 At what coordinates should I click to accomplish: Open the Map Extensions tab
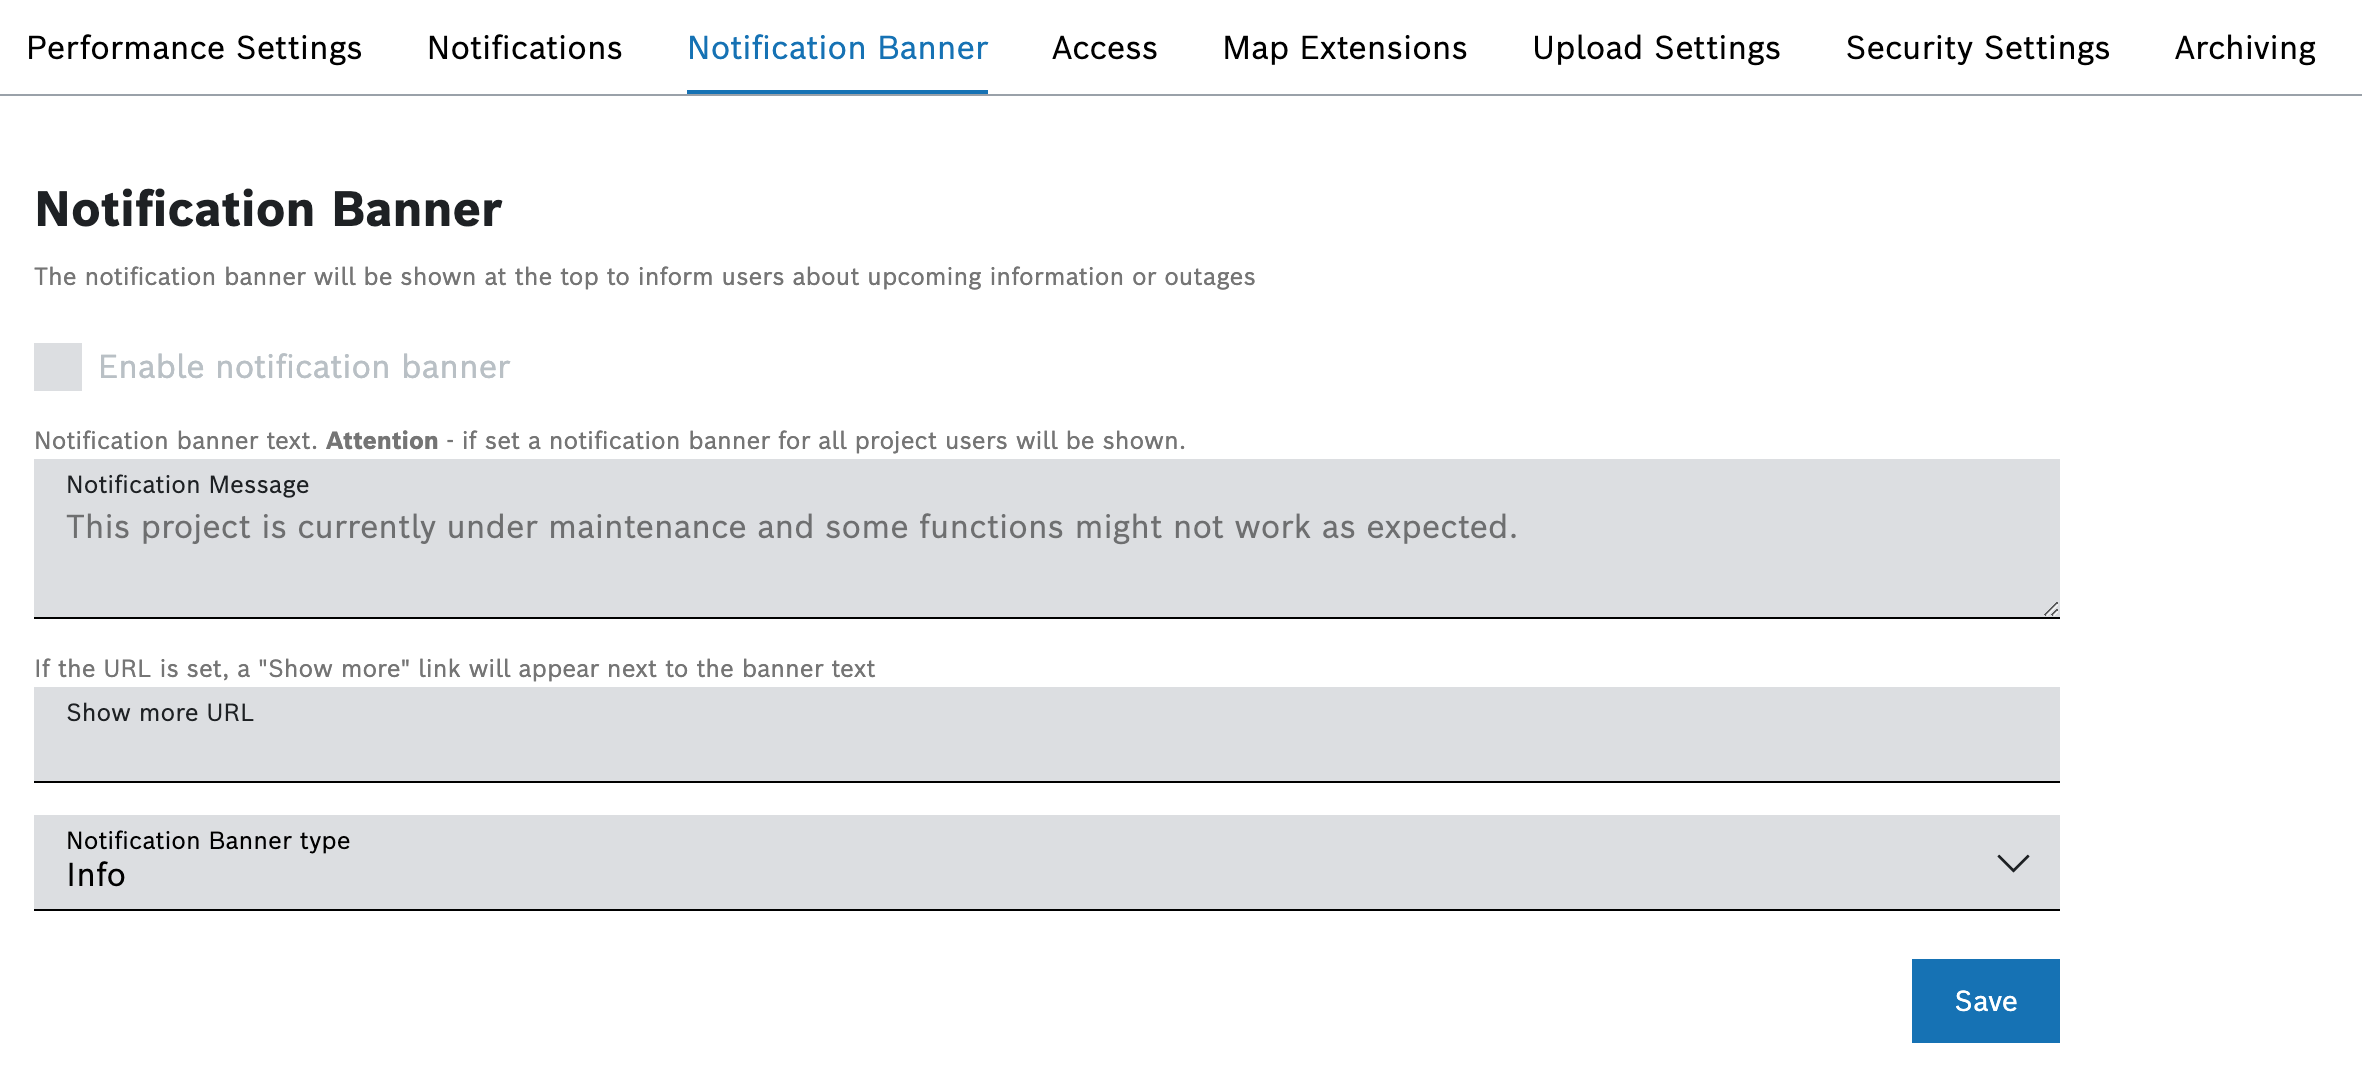tap(1344, 48)
